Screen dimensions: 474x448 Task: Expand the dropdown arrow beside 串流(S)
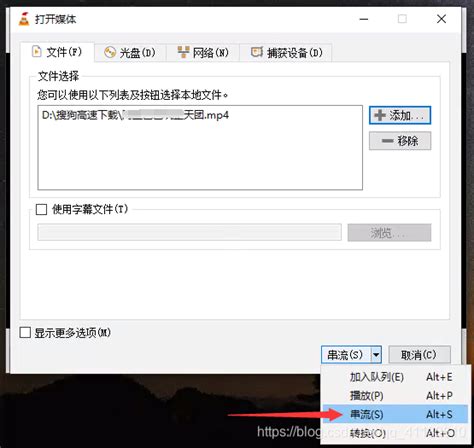(376, 355)
